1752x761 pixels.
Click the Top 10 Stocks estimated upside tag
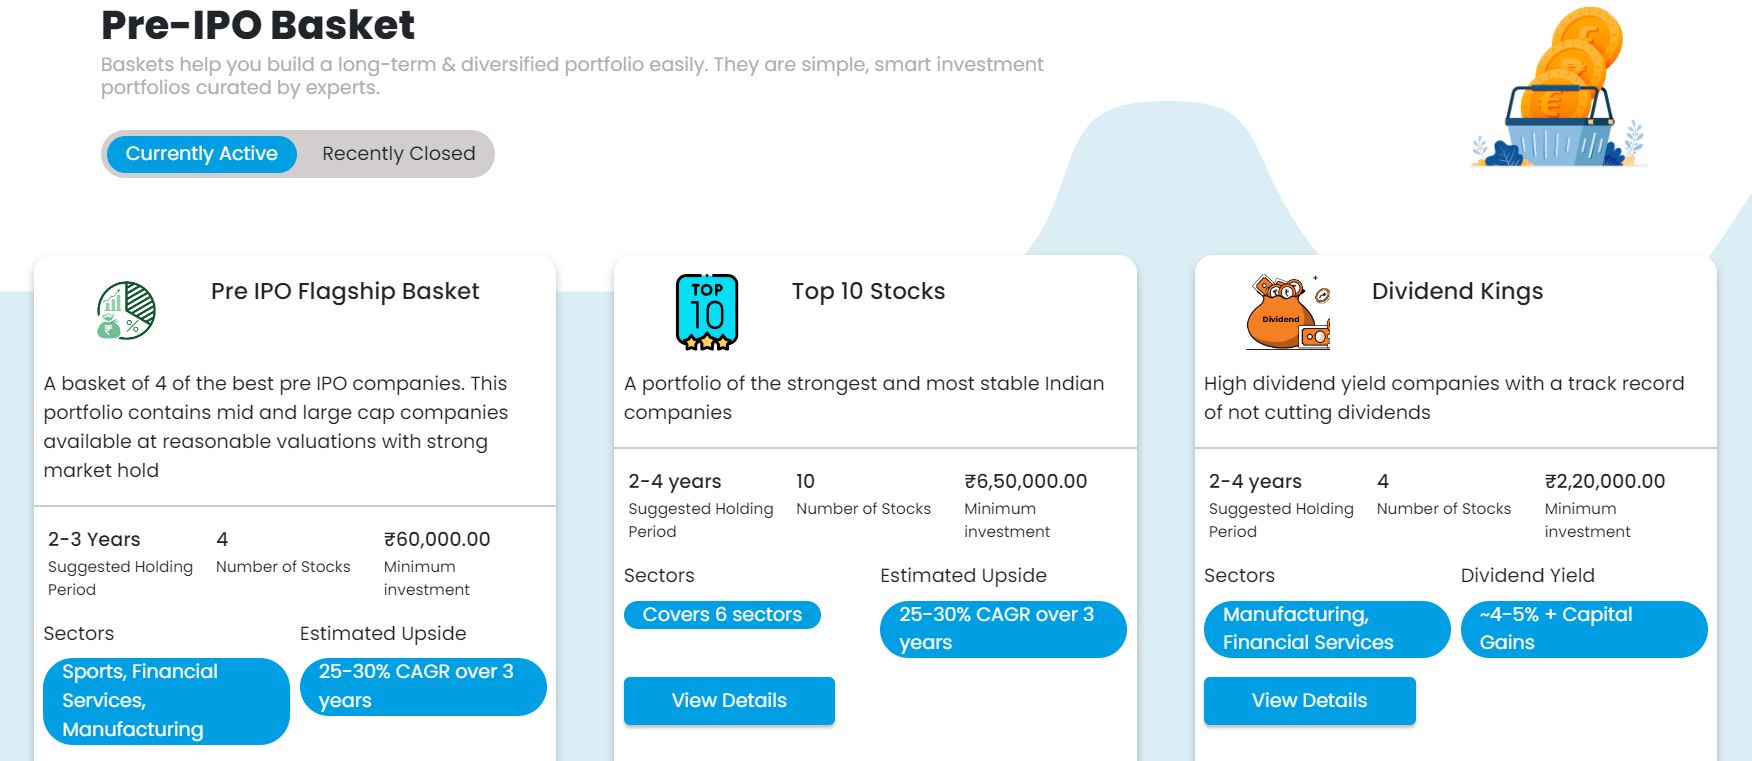click(x=1003, y=629)
